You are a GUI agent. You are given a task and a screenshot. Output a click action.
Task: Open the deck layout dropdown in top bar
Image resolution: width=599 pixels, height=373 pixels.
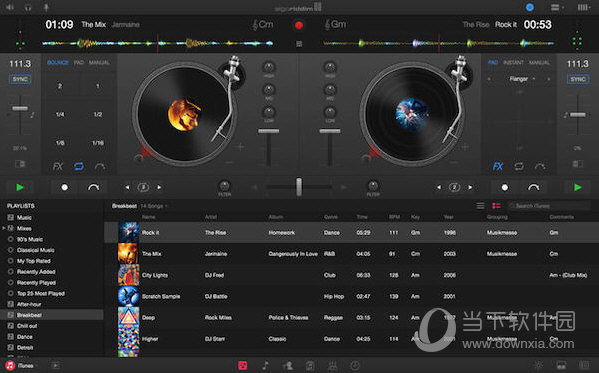coord(557,7)
